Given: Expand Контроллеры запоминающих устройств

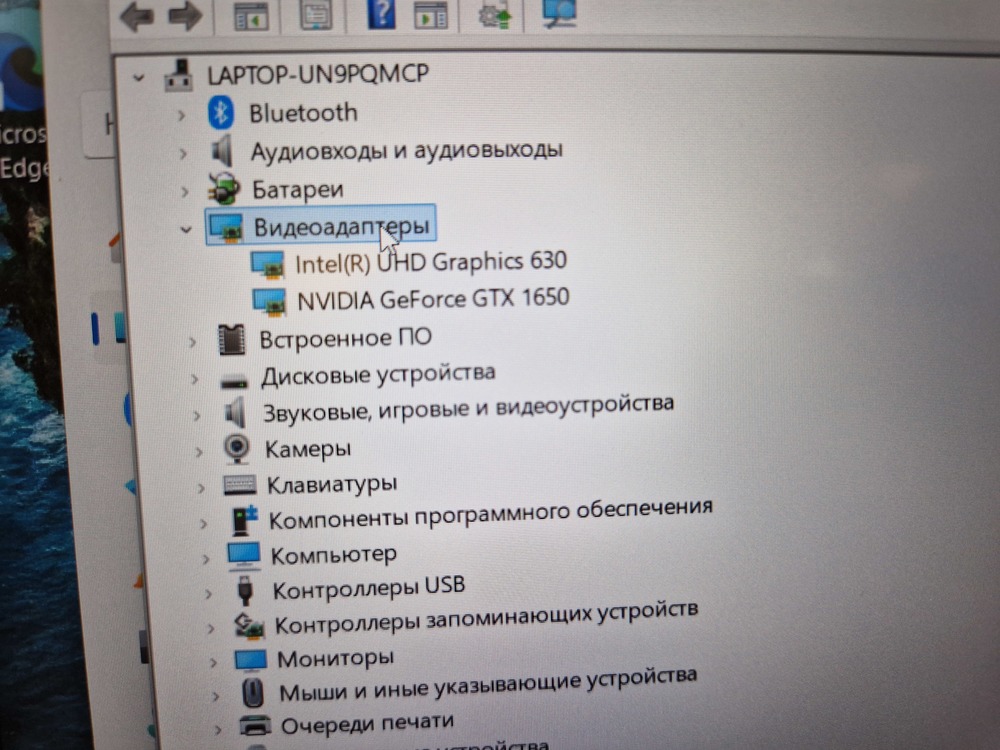Looking at the screenshot, I should pyautogui.click(x=210, y=628).
